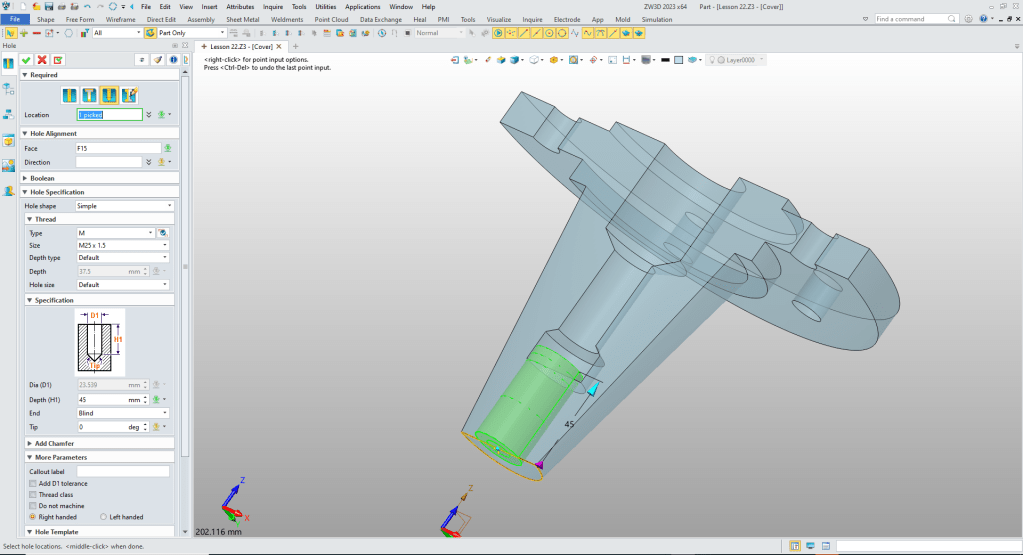Select the fourth hole type icon under Required

tap(129, 95)
